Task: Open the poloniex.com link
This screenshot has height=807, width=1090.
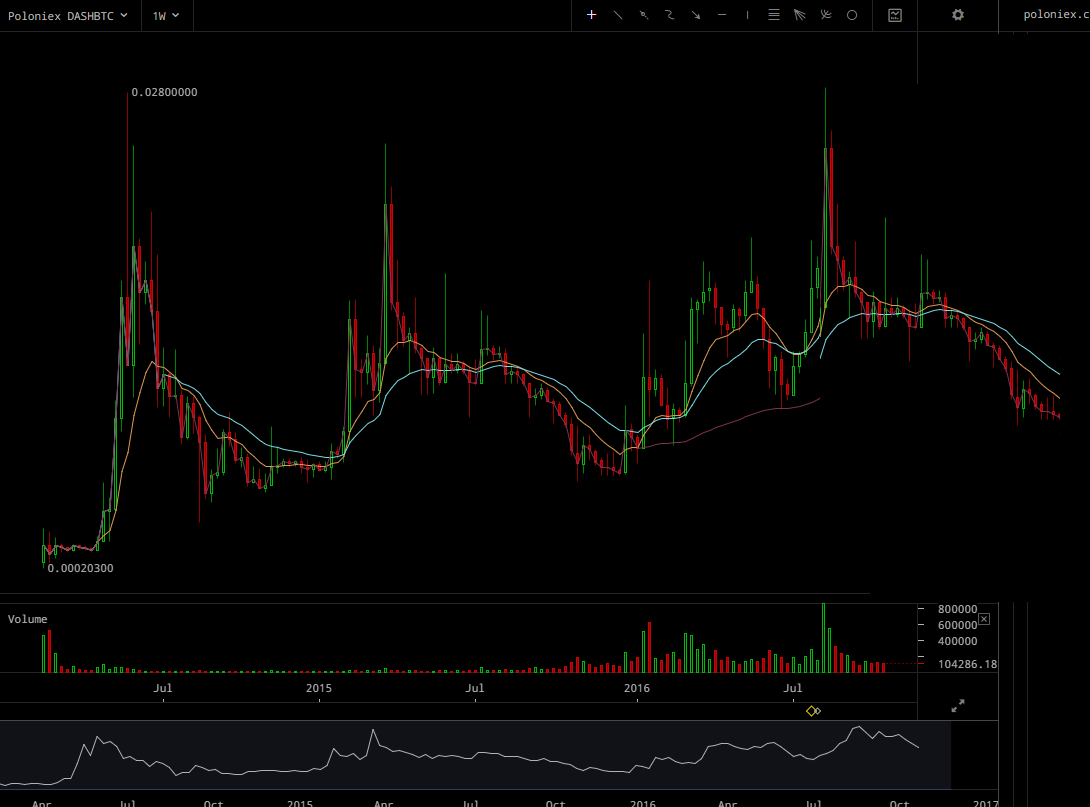Action: [x=1056, y=15]
